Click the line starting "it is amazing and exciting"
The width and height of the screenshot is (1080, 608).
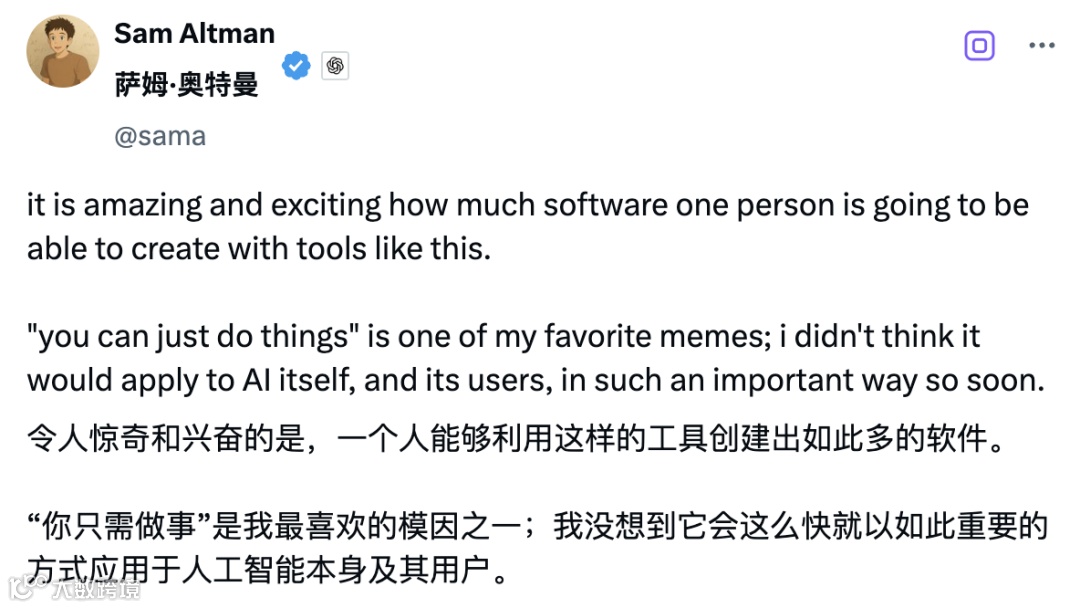(x=527, y=207)
